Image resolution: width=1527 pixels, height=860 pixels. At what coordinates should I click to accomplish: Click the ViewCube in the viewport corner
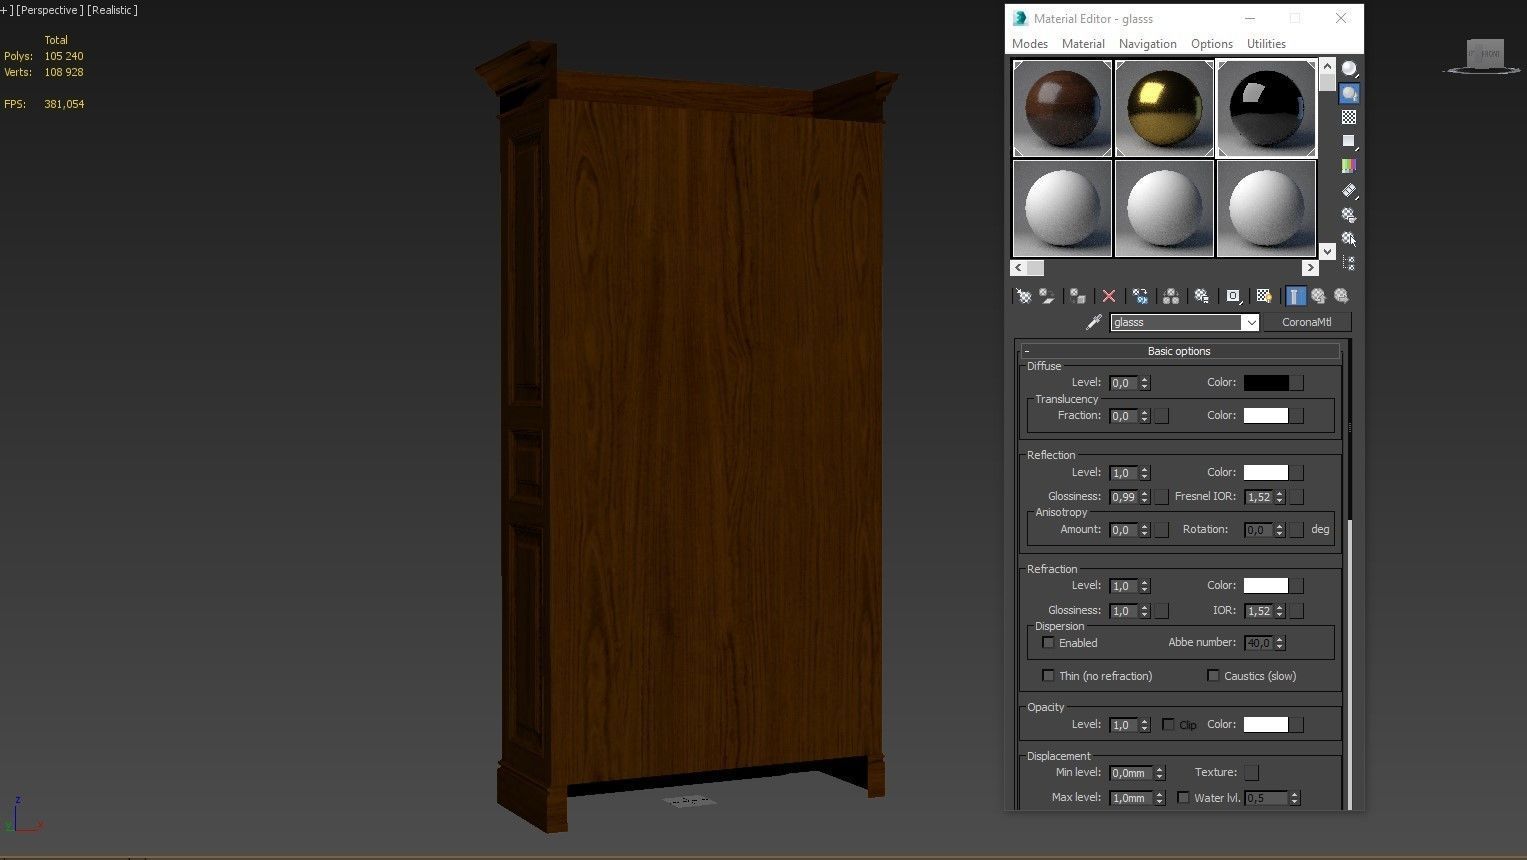tap(1485, 56)
